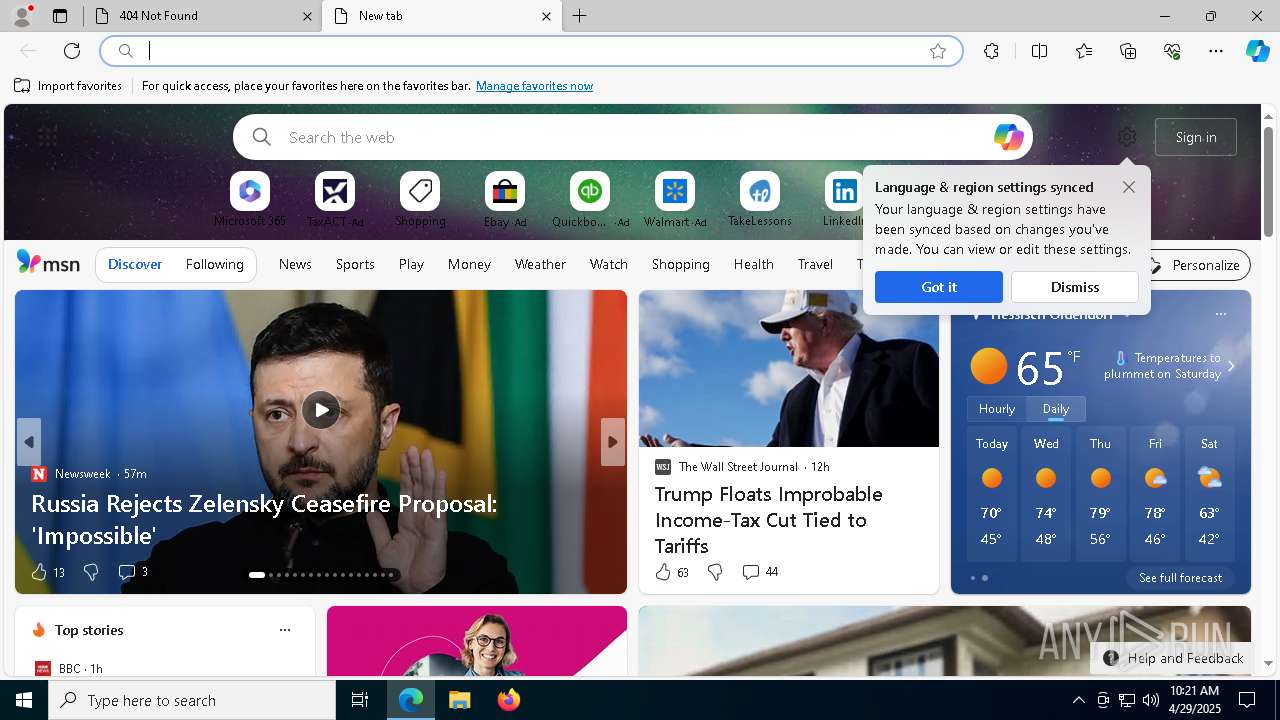Click Manage favorites now link
The height and width of the screenshot is (720, 1280).
pyautogui.click(x=535, y=86)
